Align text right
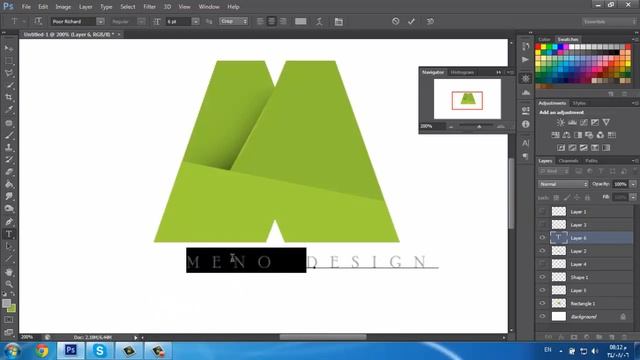Viewport: 640px width, 360px height. pyautogui.click(x=283, y=21)
